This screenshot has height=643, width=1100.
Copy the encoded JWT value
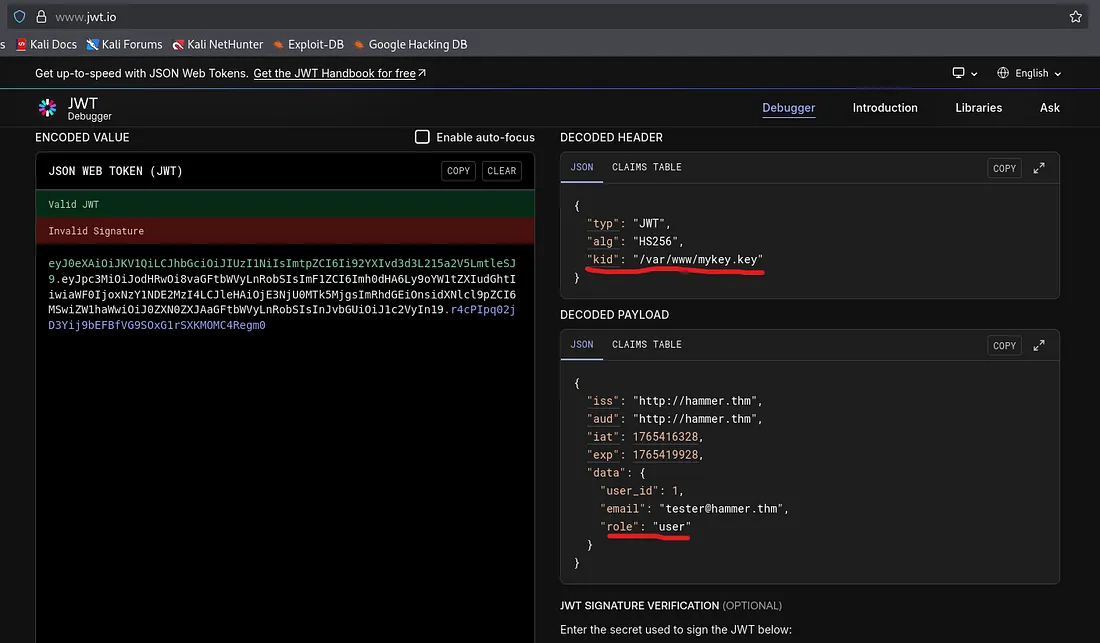pyautogui.click(x=458, y=171)
